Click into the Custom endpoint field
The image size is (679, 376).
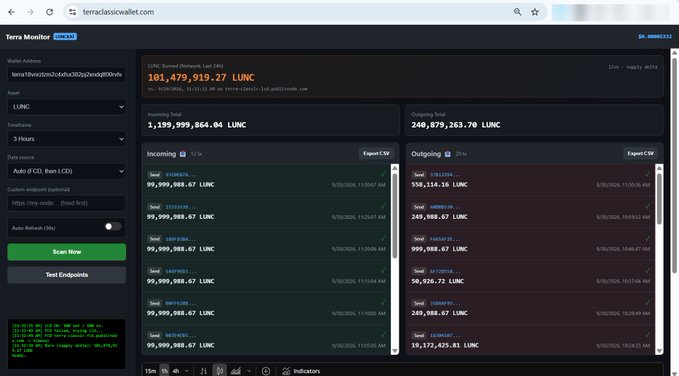(x=67, y=203)
